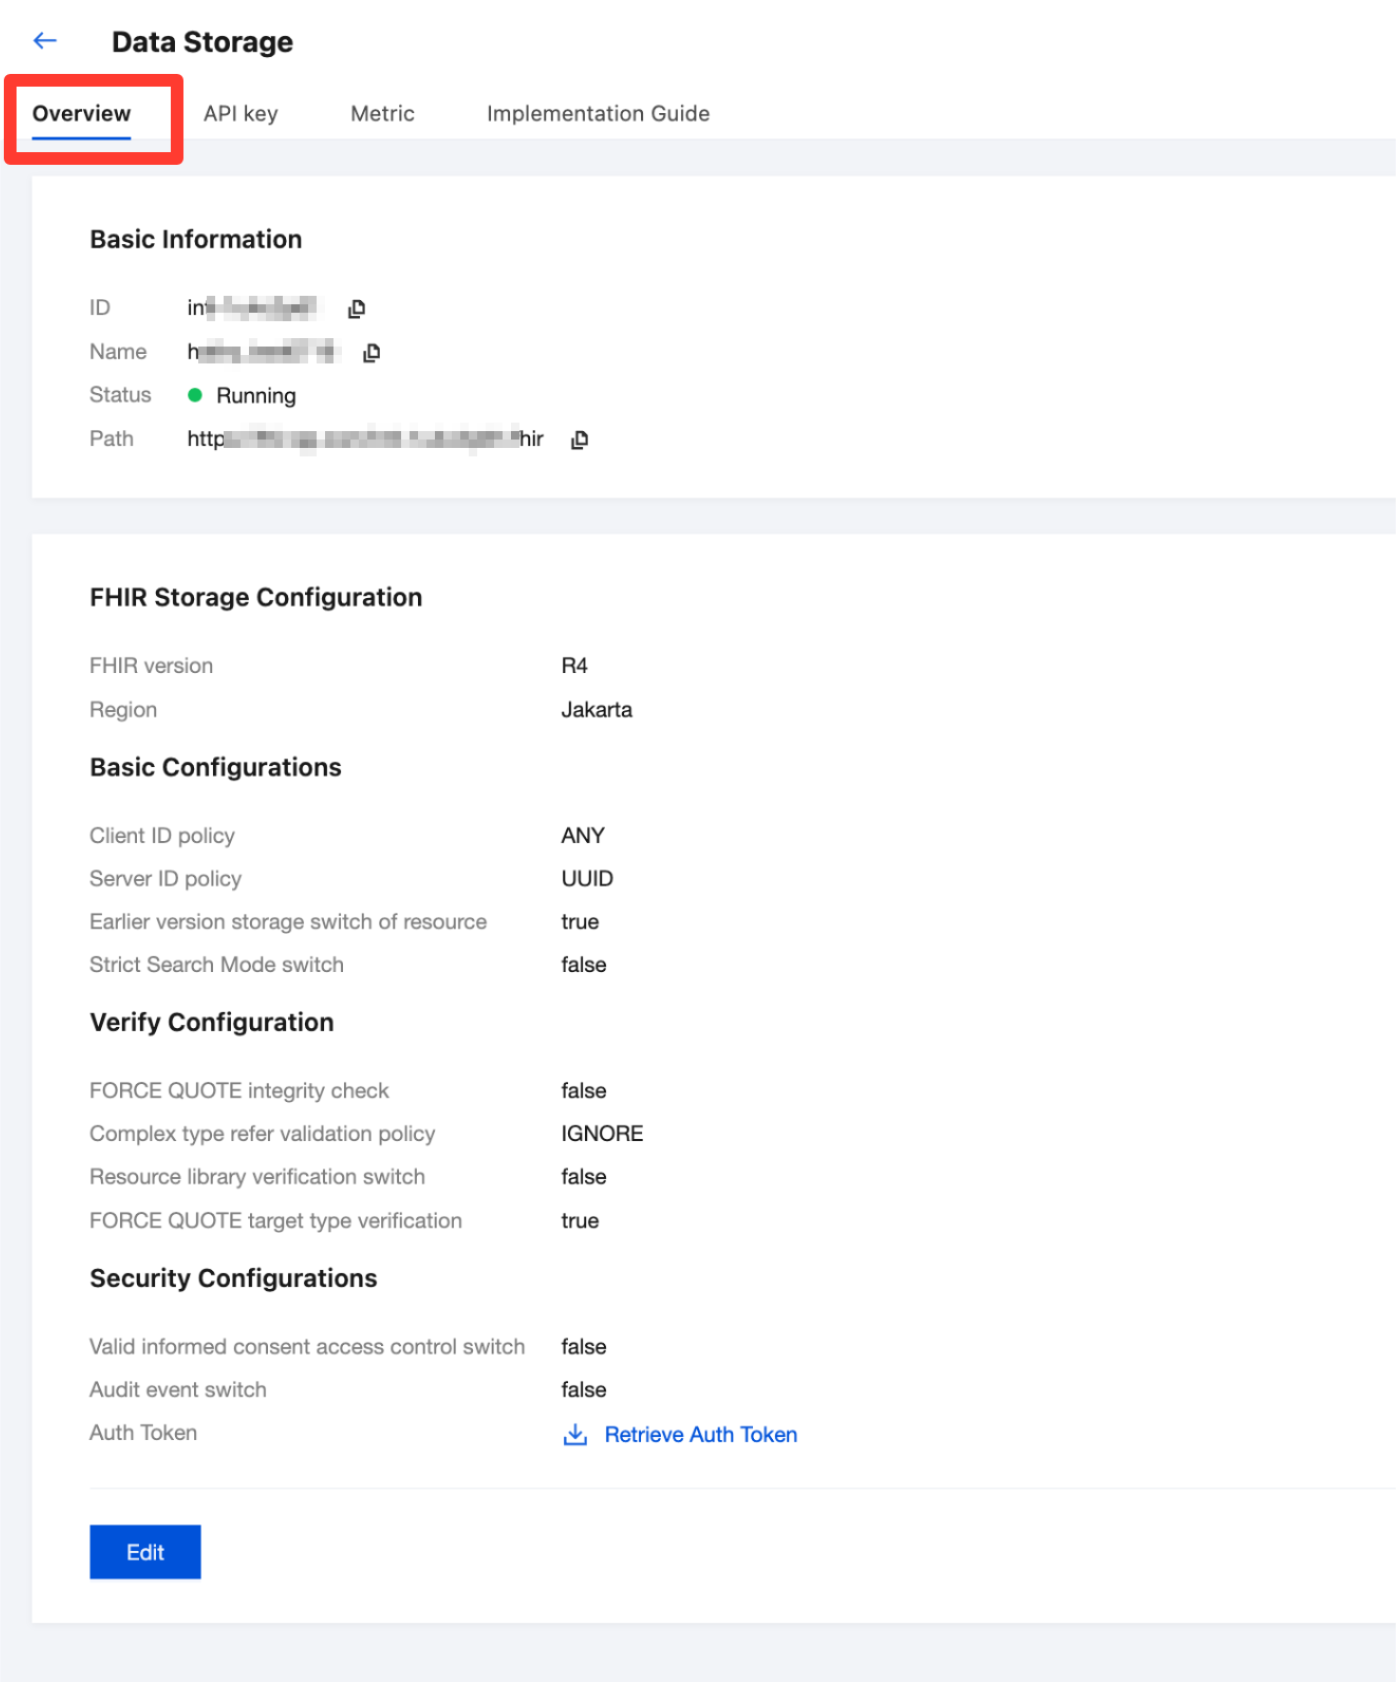Copy the Path URL
Screen dimensions: 1396x1682
click(579, 440)
